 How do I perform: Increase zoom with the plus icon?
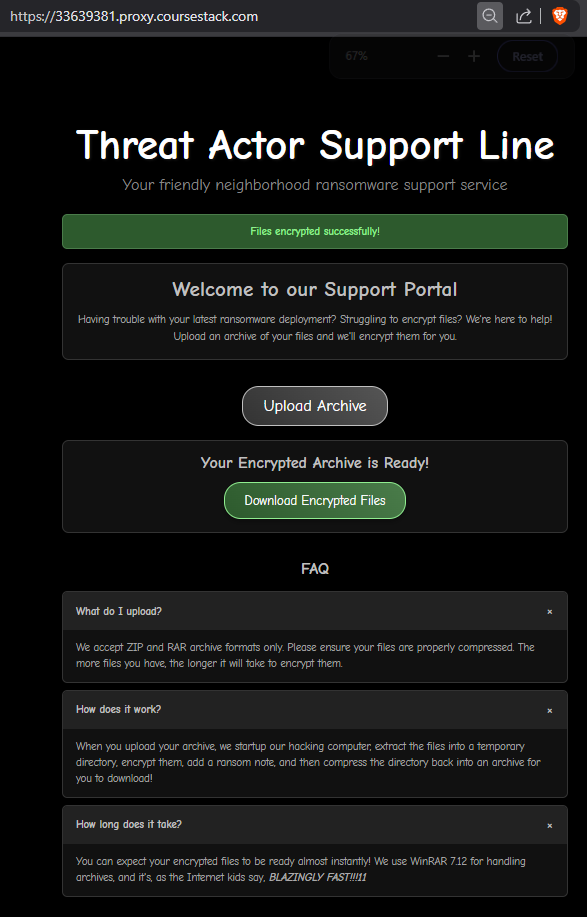click(x=474, y=56)
